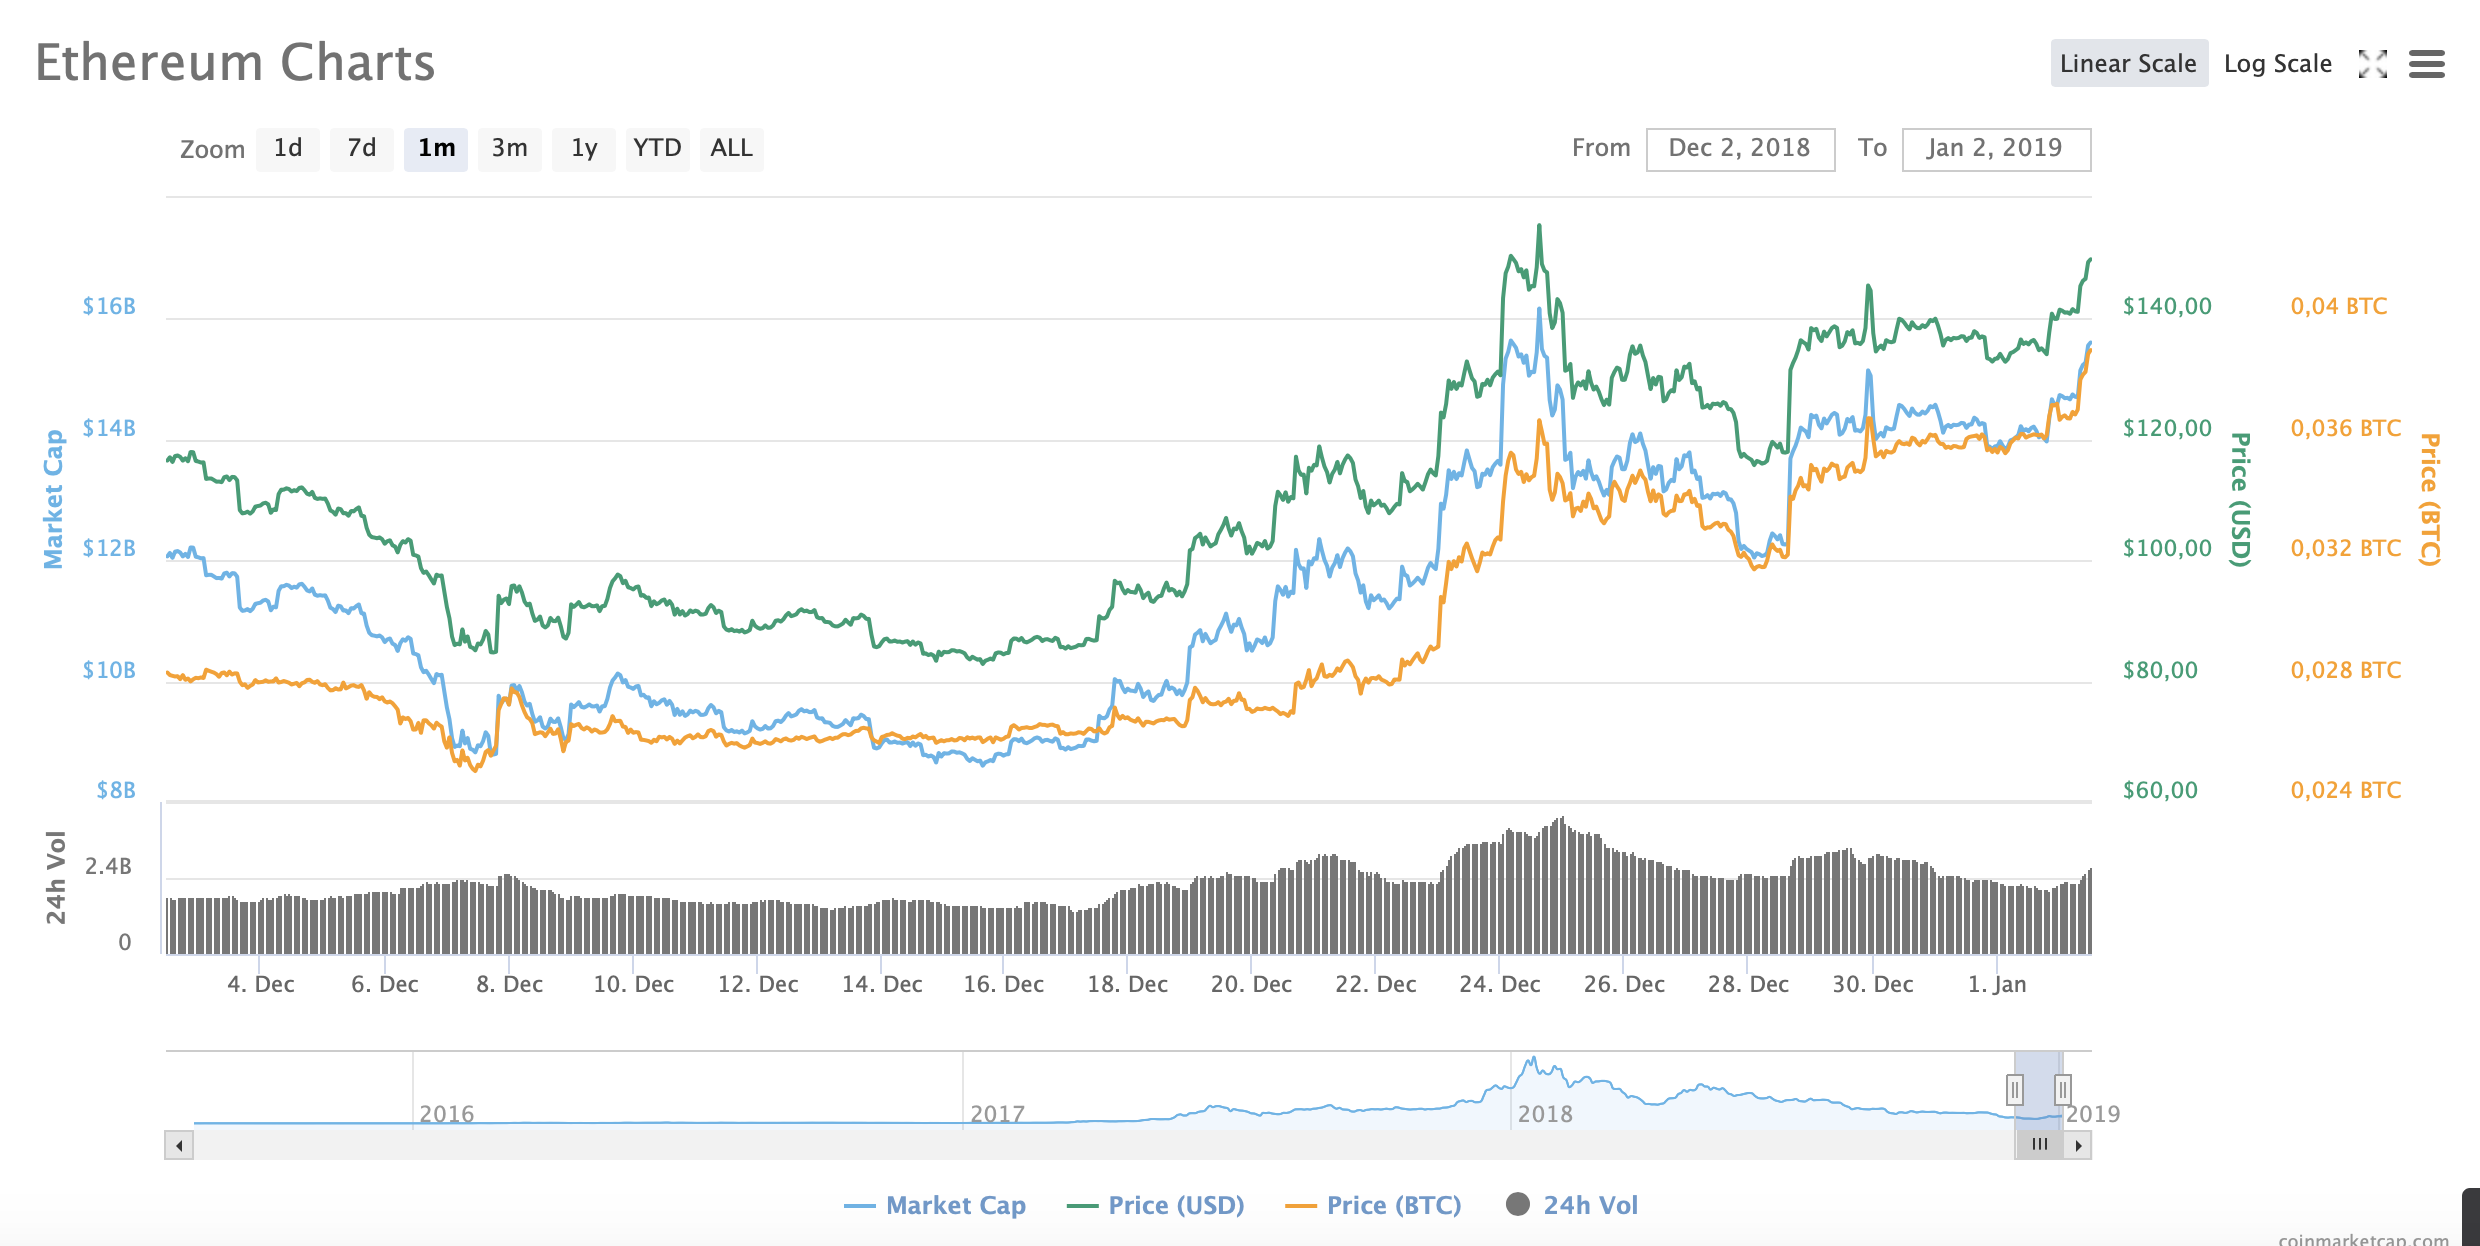This screenshot has width=2480, height=1246.
Task: Click the $100,00 price axis label
Action: [x=2167, y=548]
